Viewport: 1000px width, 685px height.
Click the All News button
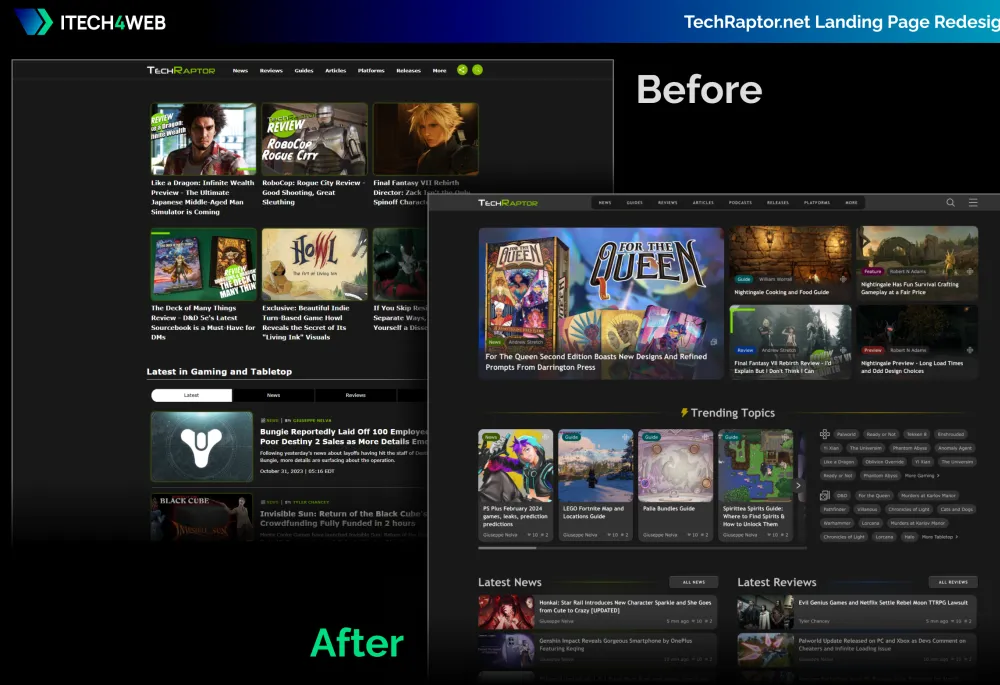point(694,582)
